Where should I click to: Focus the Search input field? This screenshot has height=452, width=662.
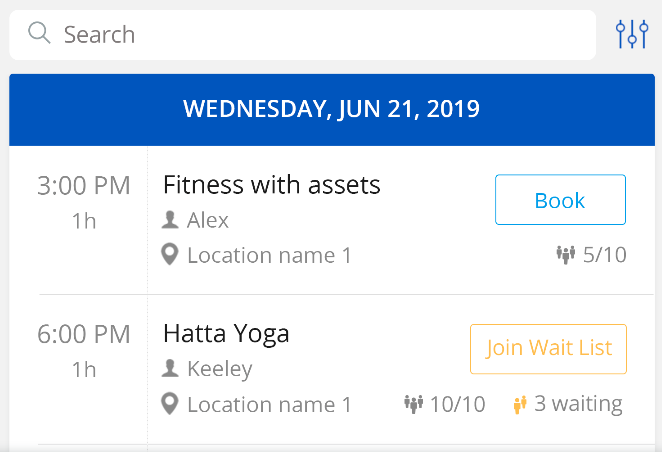click(302, 35)
